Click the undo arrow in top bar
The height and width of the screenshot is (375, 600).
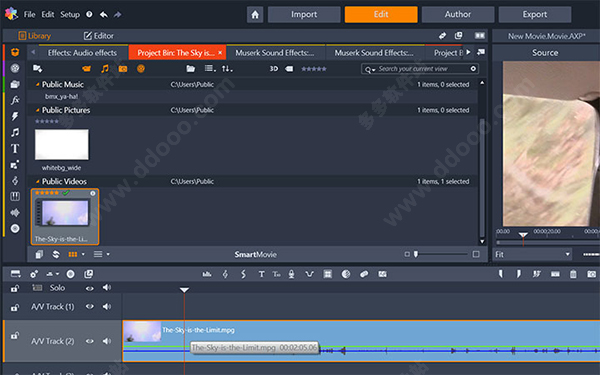[x=104, y=15]
